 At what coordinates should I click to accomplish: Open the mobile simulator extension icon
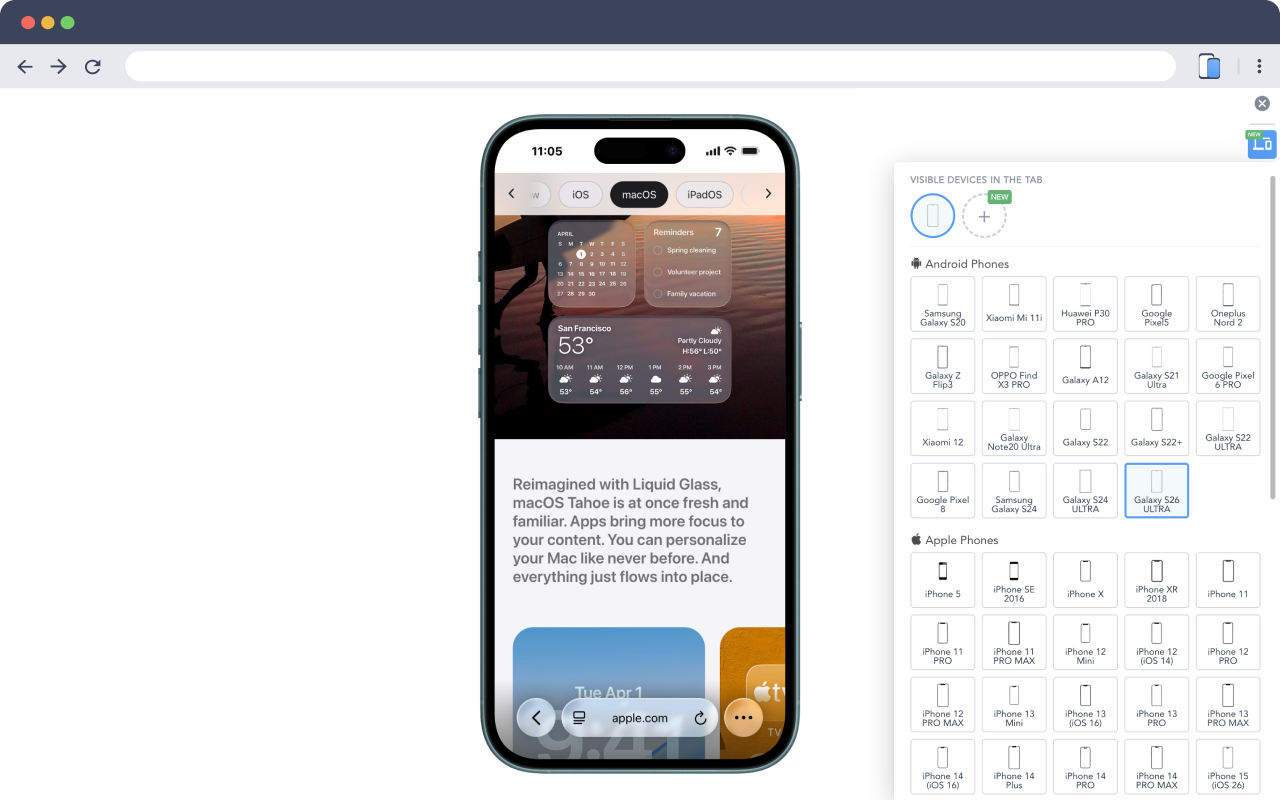[1209, 67]
